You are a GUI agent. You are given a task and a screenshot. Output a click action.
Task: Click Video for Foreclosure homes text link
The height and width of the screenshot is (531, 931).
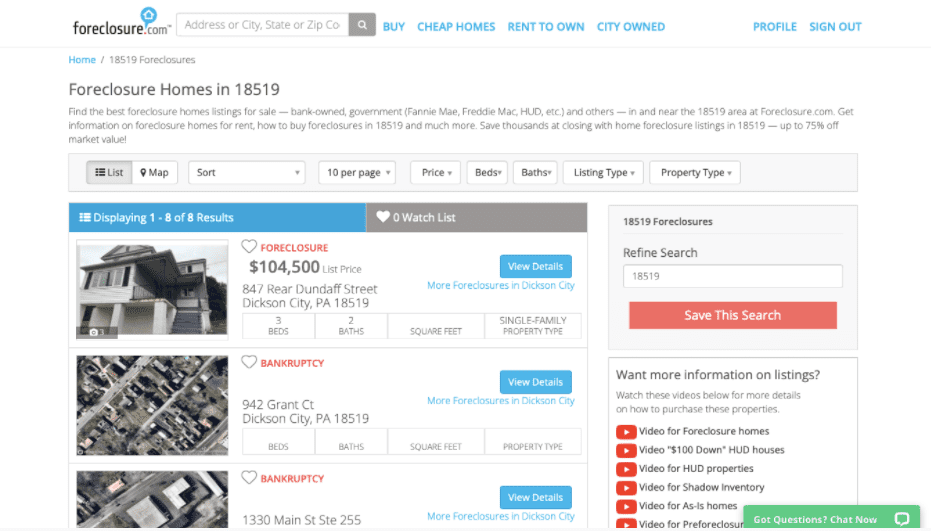704,431
